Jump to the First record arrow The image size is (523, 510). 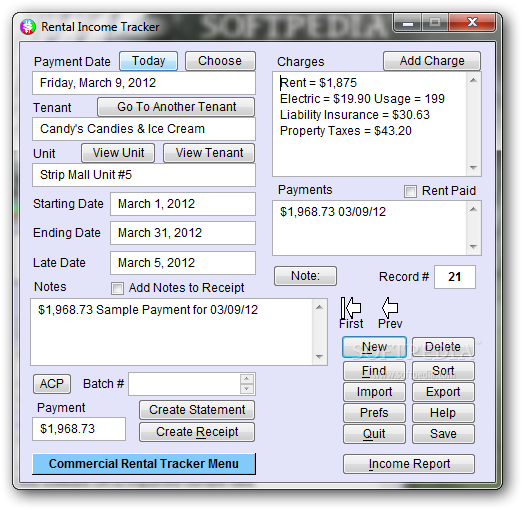(x=351, y=308)
